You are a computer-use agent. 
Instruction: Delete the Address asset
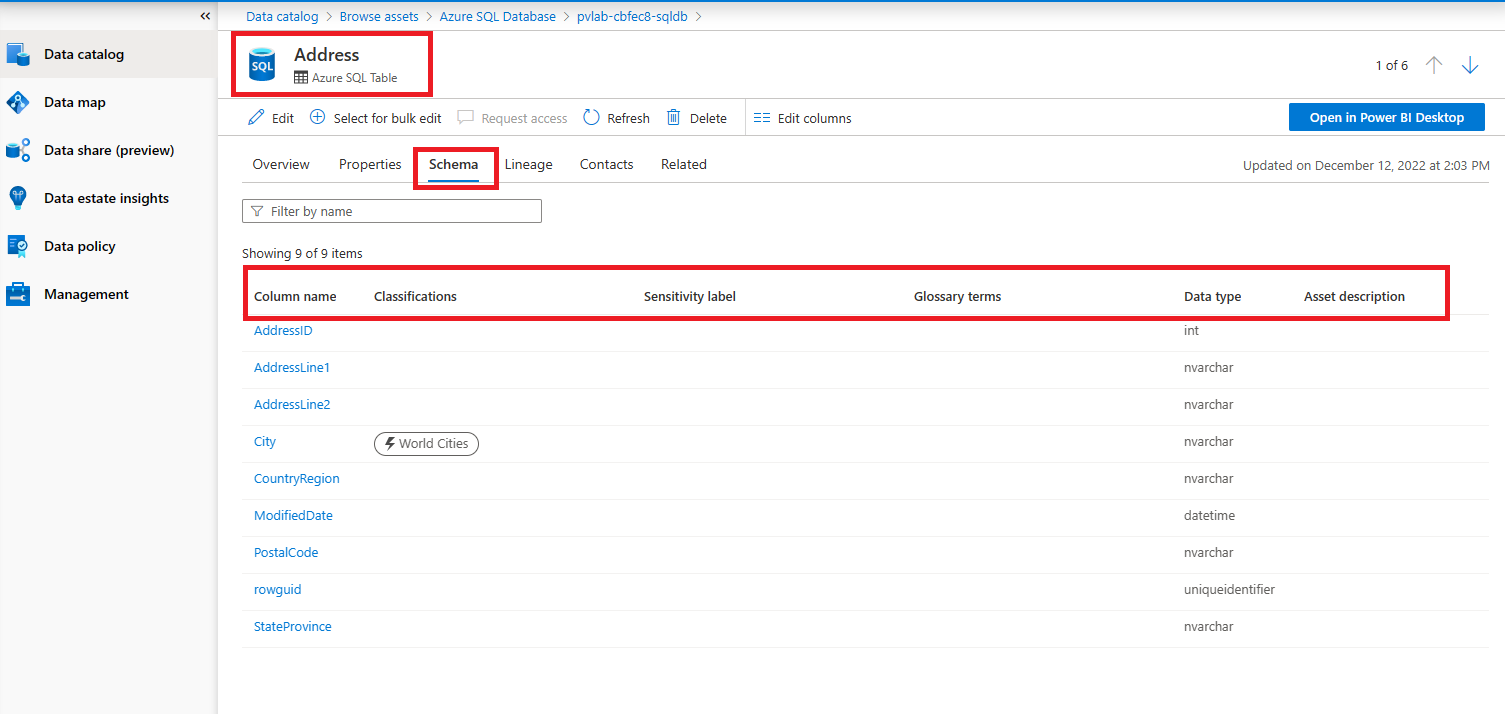point(697,118)
